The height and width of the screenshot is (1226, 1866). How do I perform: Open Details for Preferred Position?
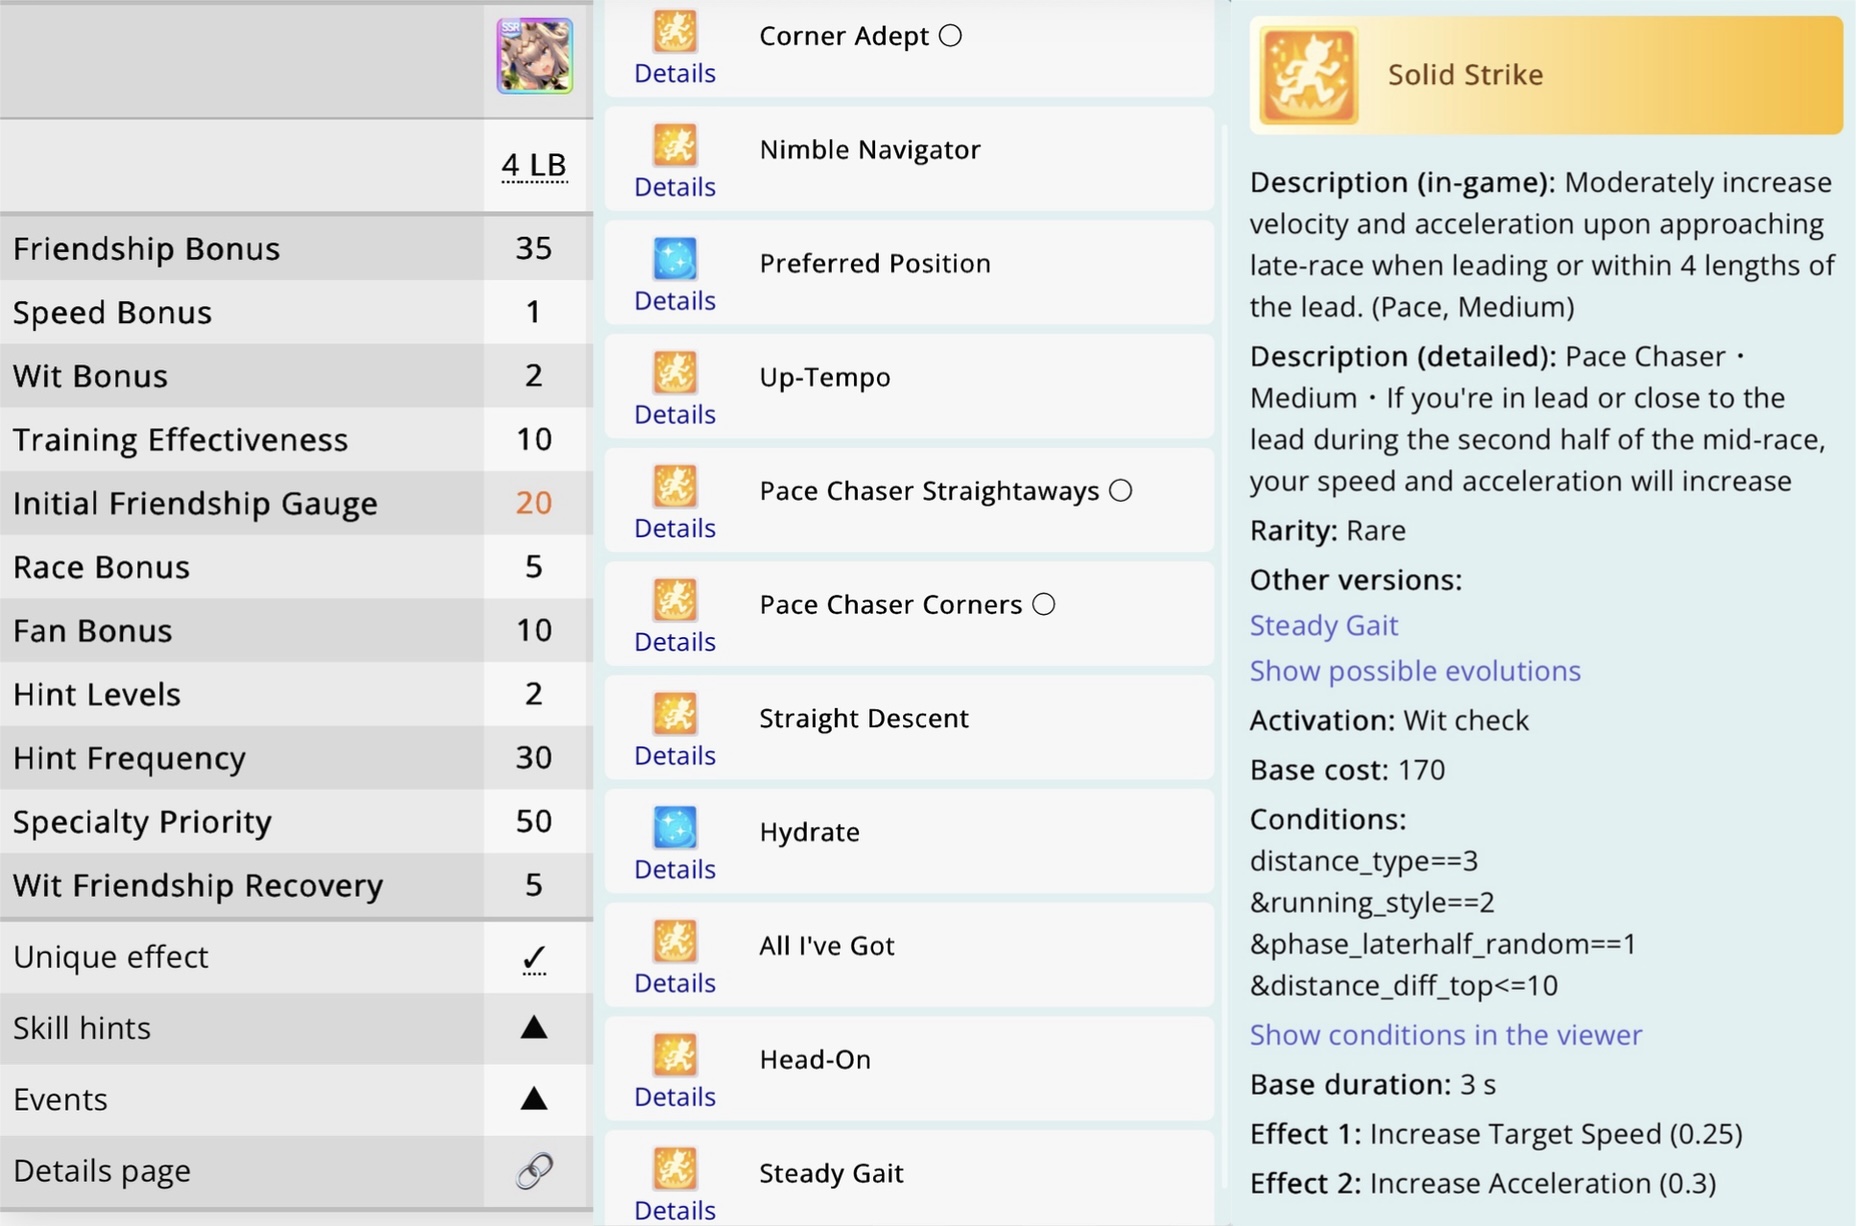[675, 301]
